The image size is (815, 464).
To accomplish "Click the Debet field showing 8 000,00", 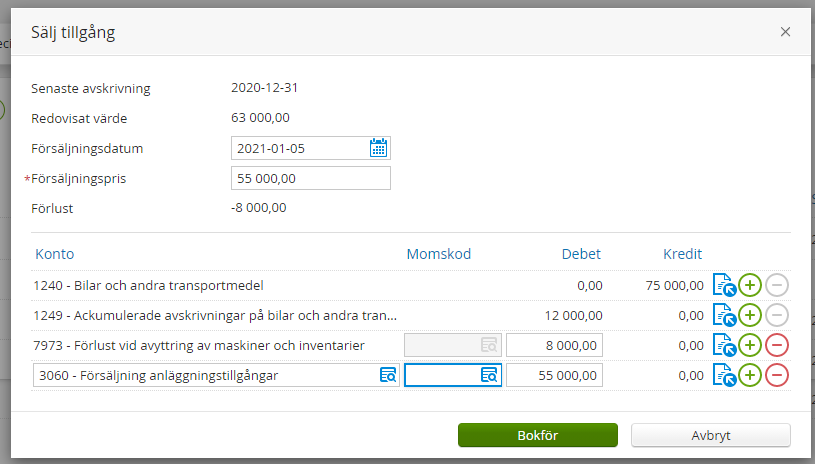I will (553, 345).
